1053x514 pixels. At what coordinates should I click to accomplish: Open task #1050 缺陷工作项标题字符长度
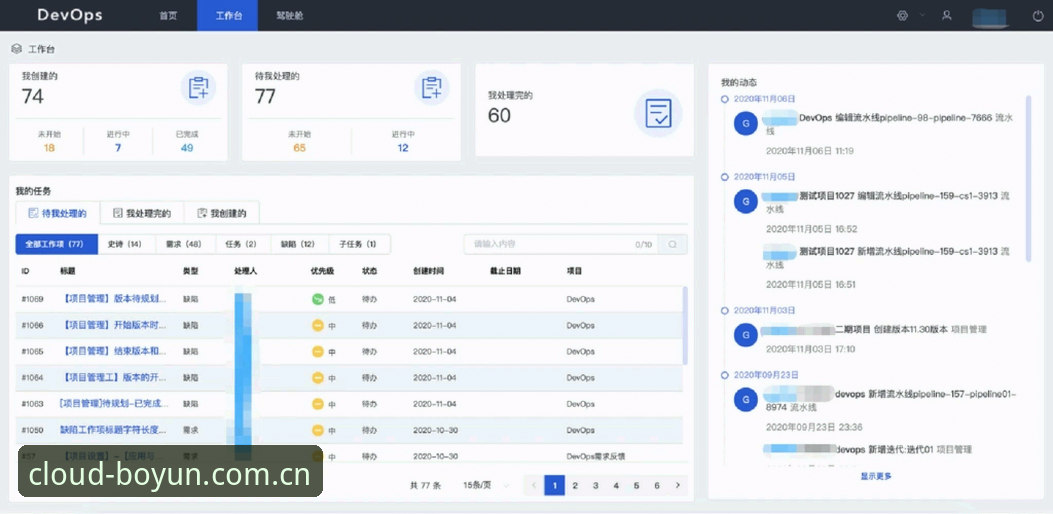coord(113,430)
